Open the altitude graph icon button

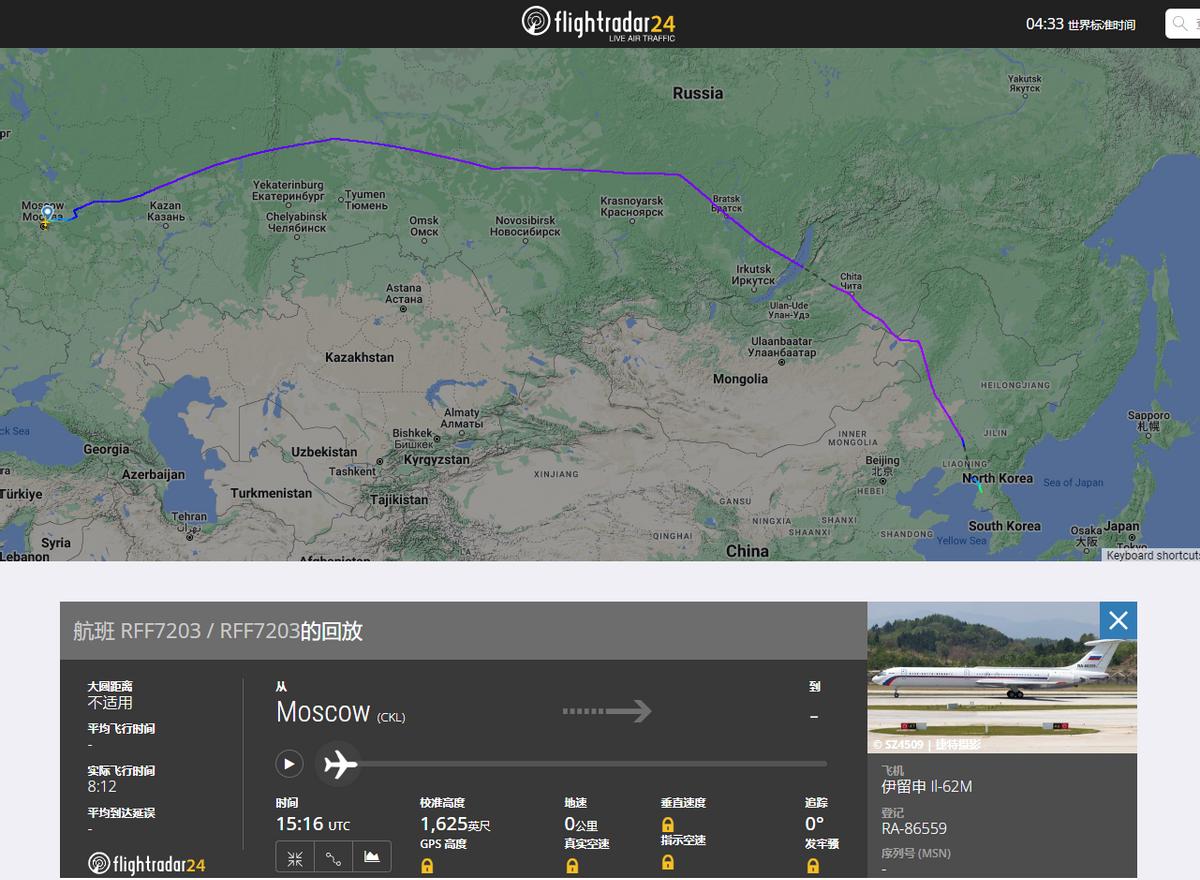pyautogui.click(x=371, y=857)
